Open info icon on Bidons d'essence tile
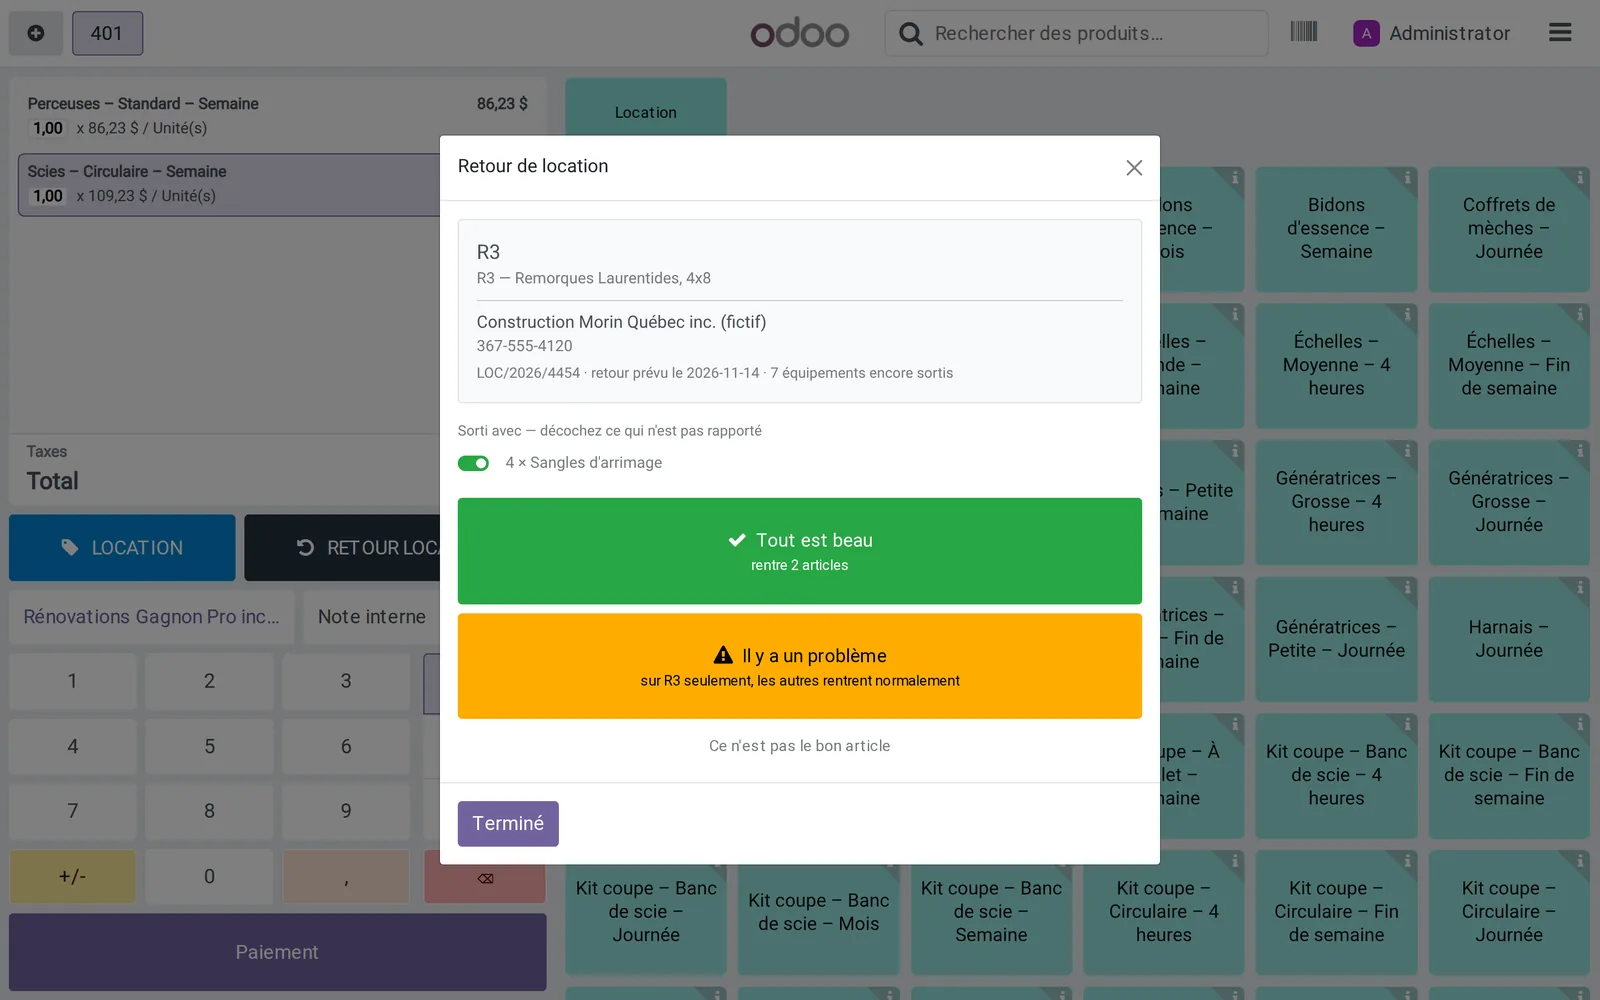Screen dimensions: 1600x1000 pos(1407,177)
